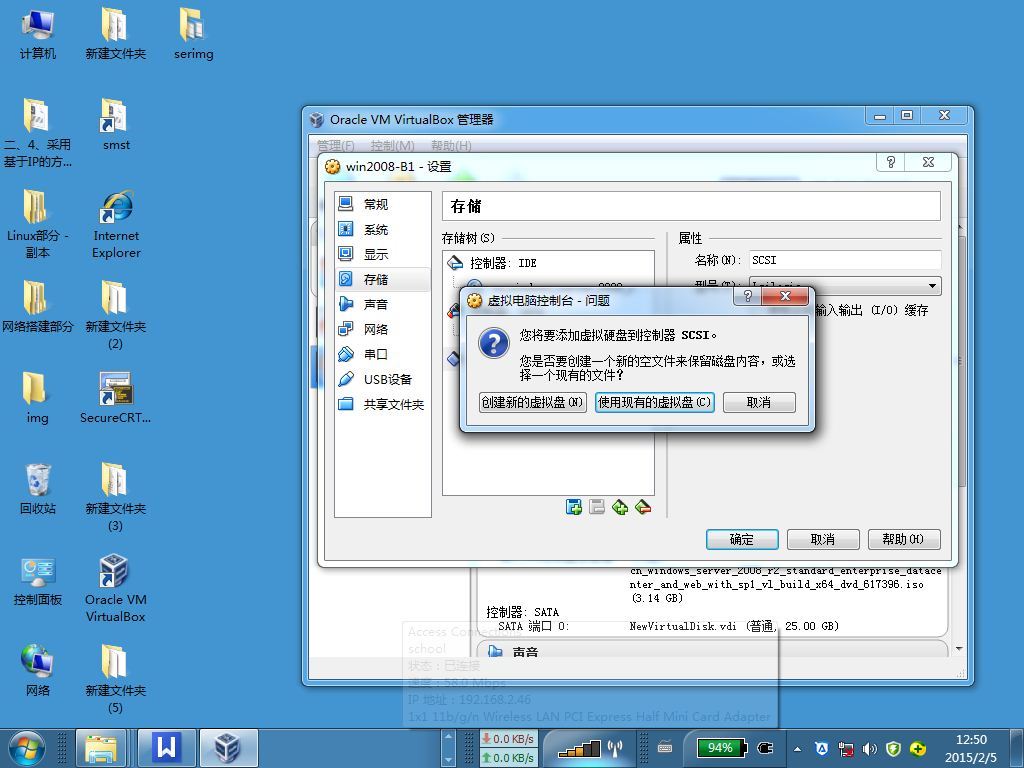1024x768 pixels.
Task: Click battery 94% indicator in taskbar
Action: [x=720, y=748]
